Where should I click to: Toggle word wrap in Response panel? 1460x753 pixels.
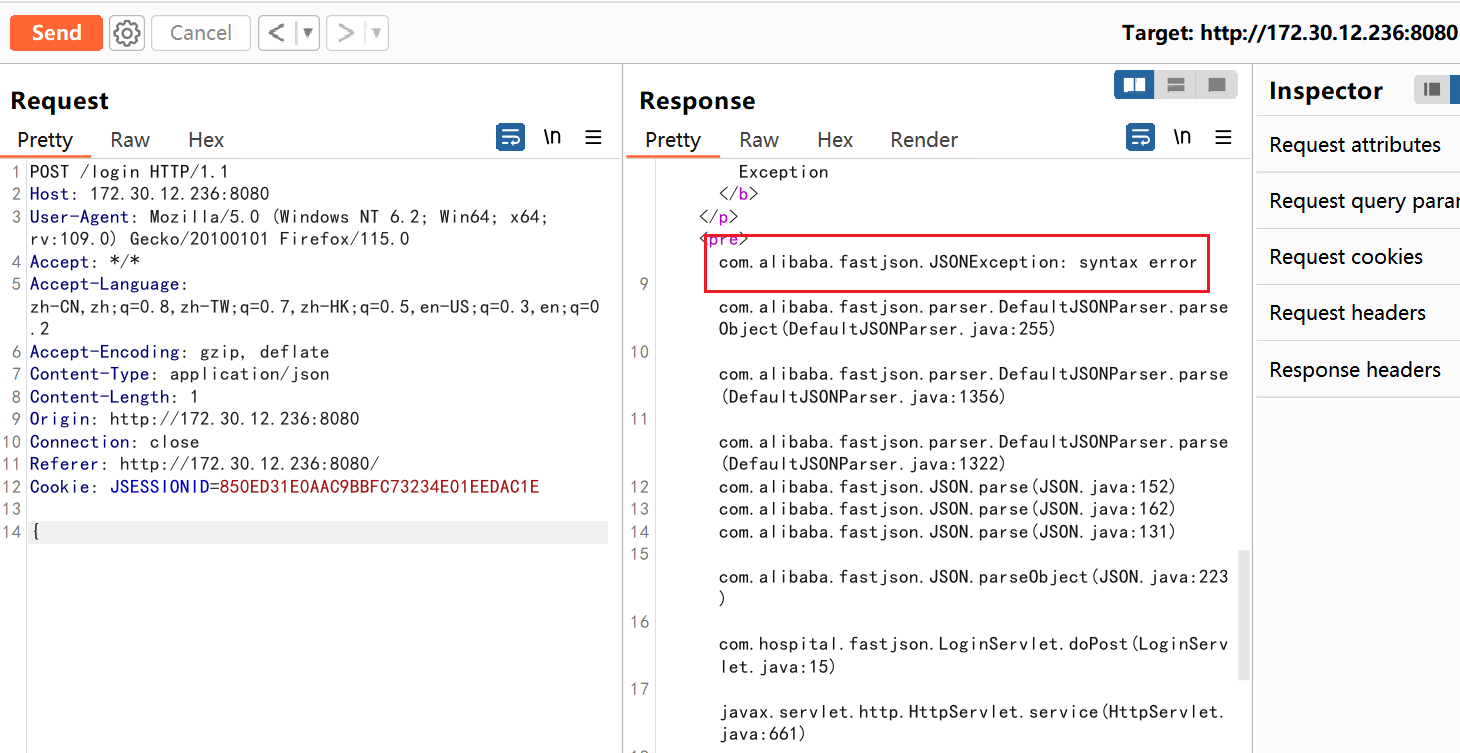(x=1141, y=137)
